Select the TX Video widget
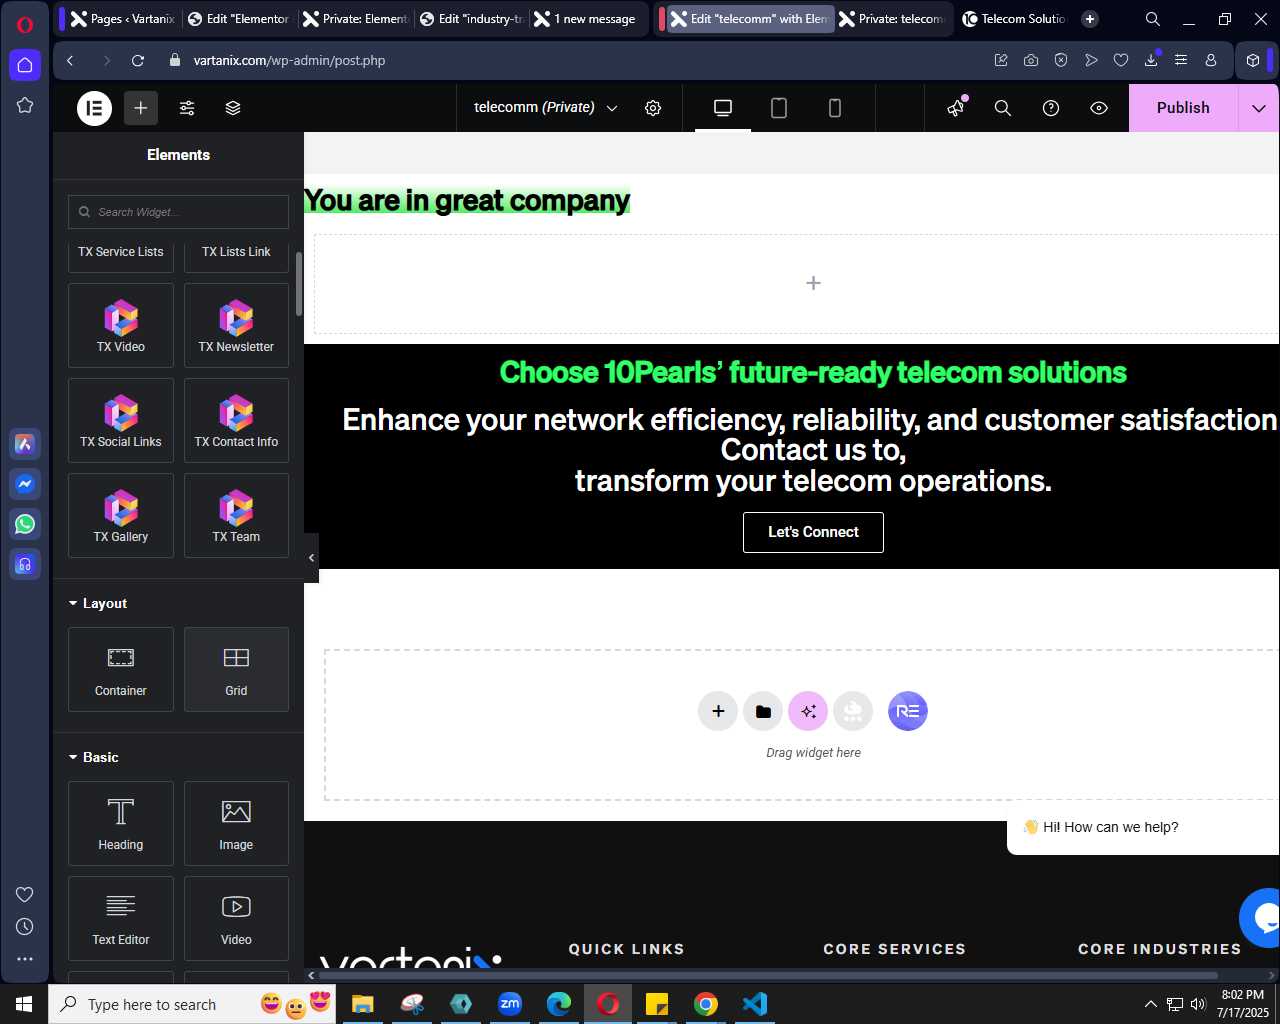The height and width of the screenshot is (1024, 1280). [x=121, y=325]
